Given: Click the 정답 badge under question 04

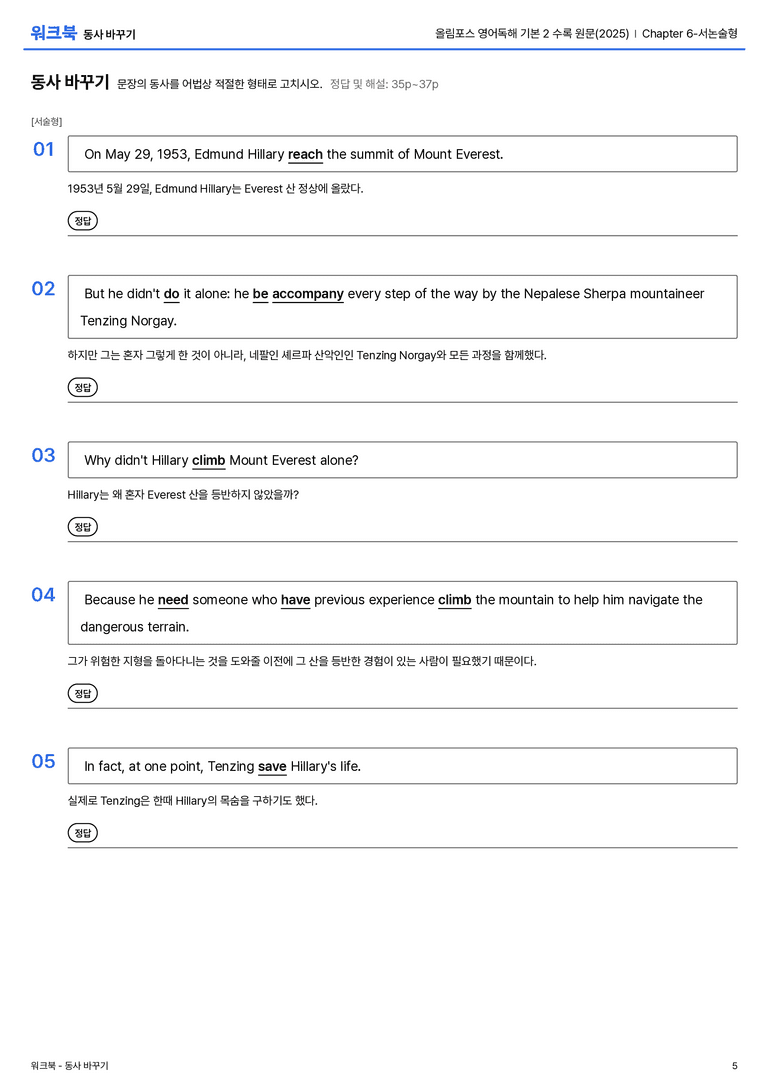Looking at the screenshot, I should 82,693.
